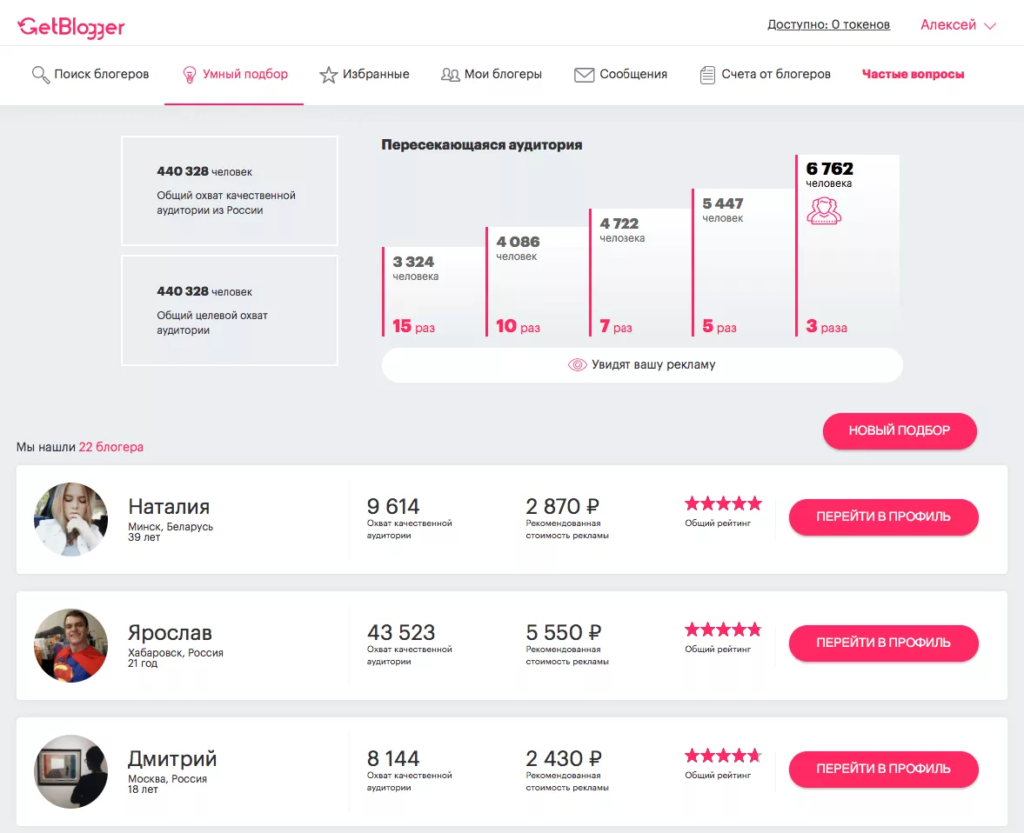Click Наталия's profile photo
This screenshot has width=1024, height=833.
pos(71,519)
